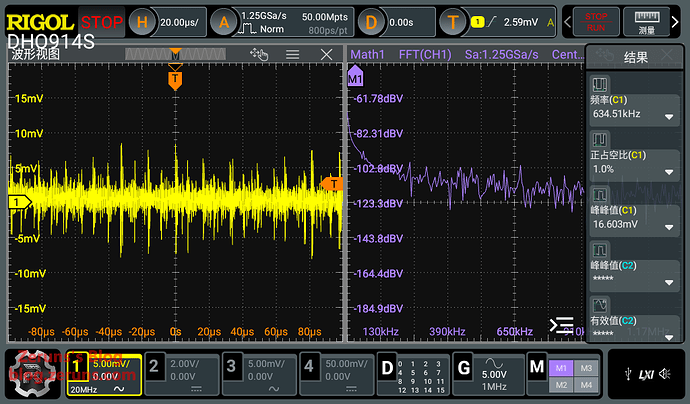The width and height of the screenshot is (690, 404).
Task: Open signal generator G settings
Action: click(463, 366)
